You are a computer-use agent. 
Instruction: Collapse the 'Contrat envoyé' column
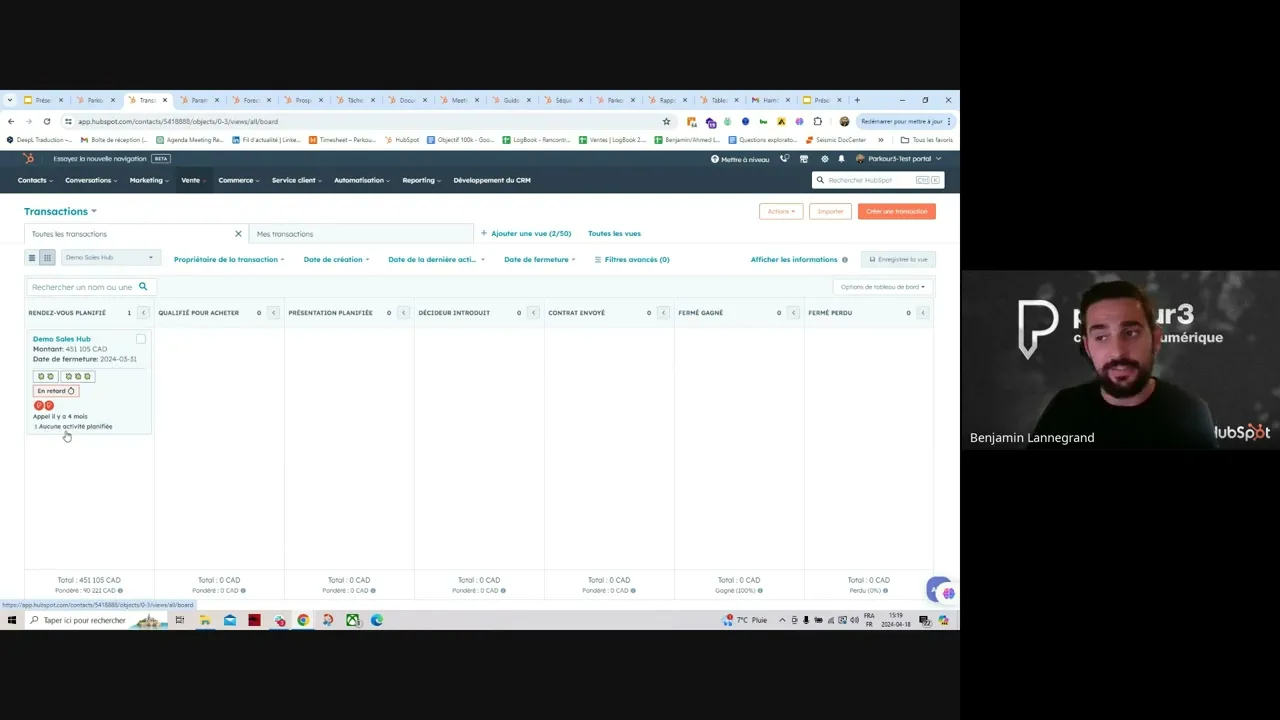663,313
